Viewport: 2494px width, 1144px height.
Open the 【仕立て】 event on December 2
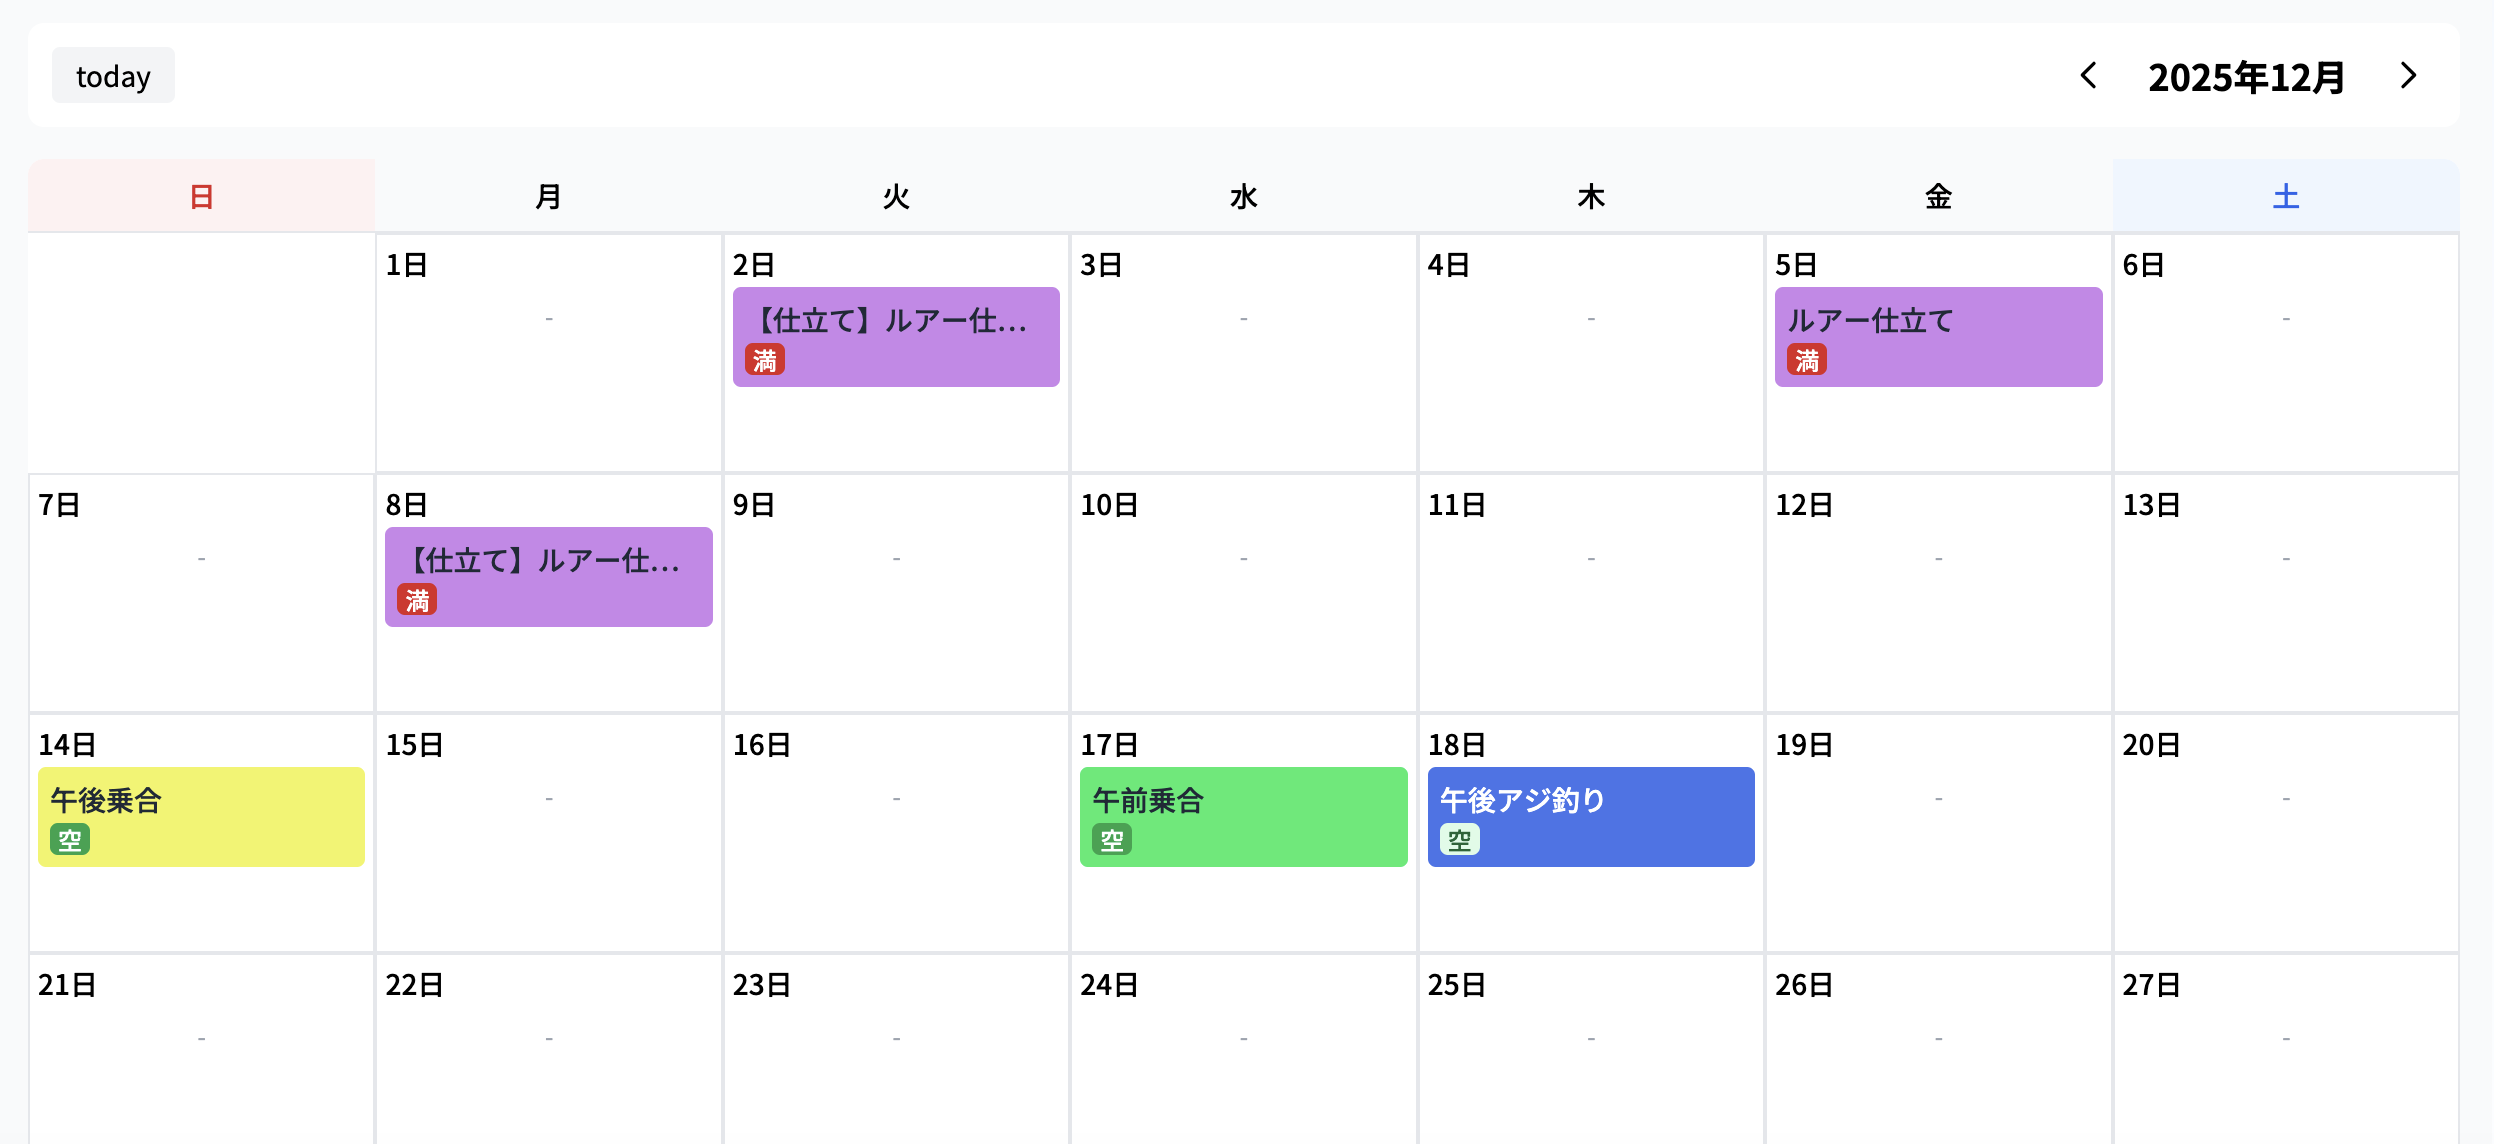[x=895, y=322]
